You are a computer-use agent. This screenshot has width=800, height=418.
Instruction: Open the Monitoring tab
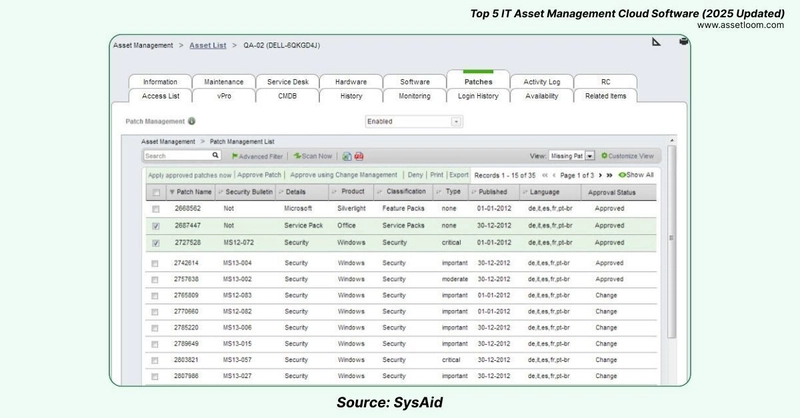pyautogui.click(x=414, y=96)
